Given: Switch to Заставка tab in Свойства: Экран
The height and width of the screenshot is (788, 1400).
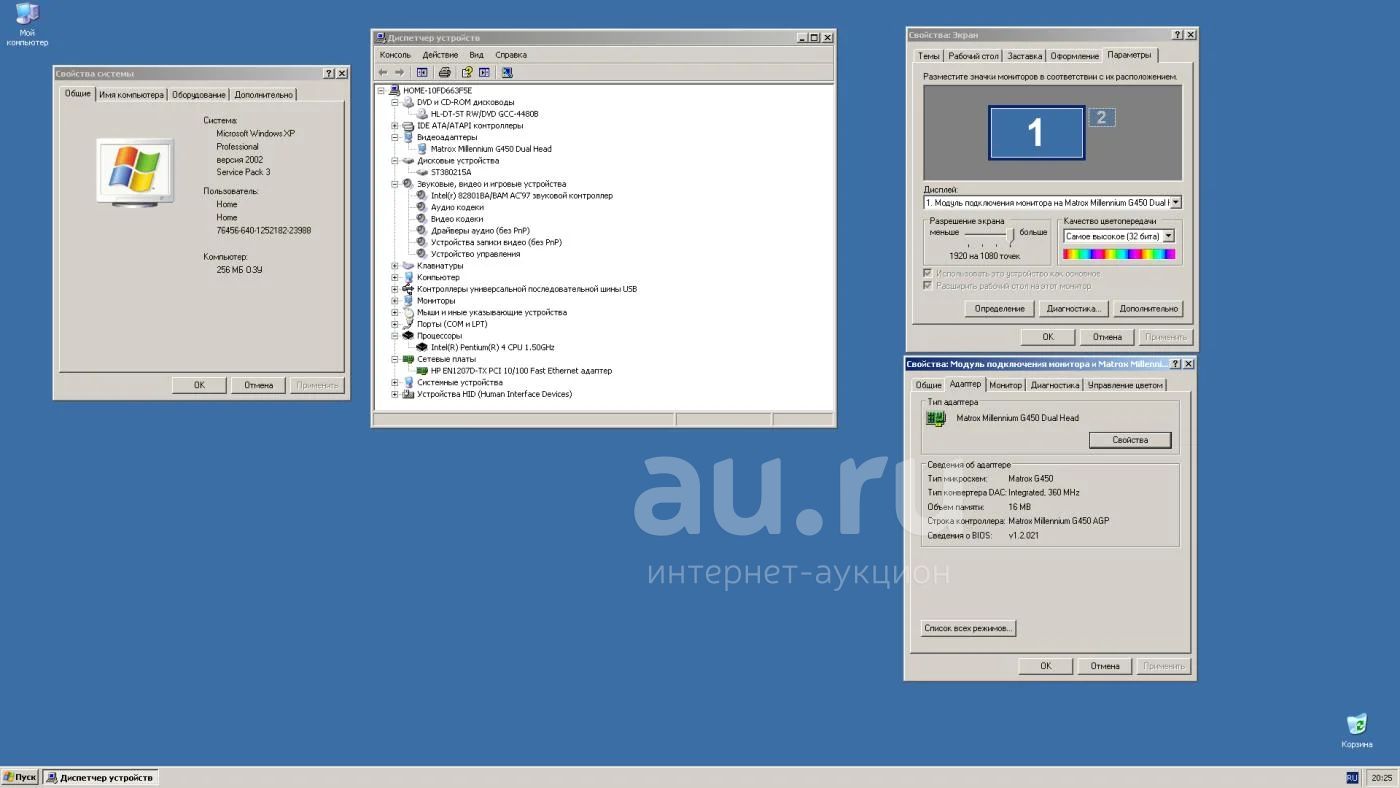Looking at the screenshot, I should point(1025,56).
